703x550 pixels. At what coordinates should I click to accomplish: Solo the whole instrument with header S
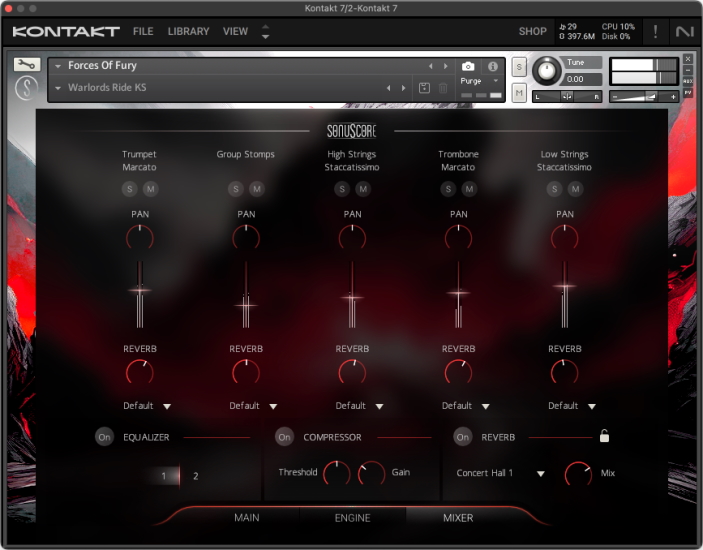tap(519, 67)
